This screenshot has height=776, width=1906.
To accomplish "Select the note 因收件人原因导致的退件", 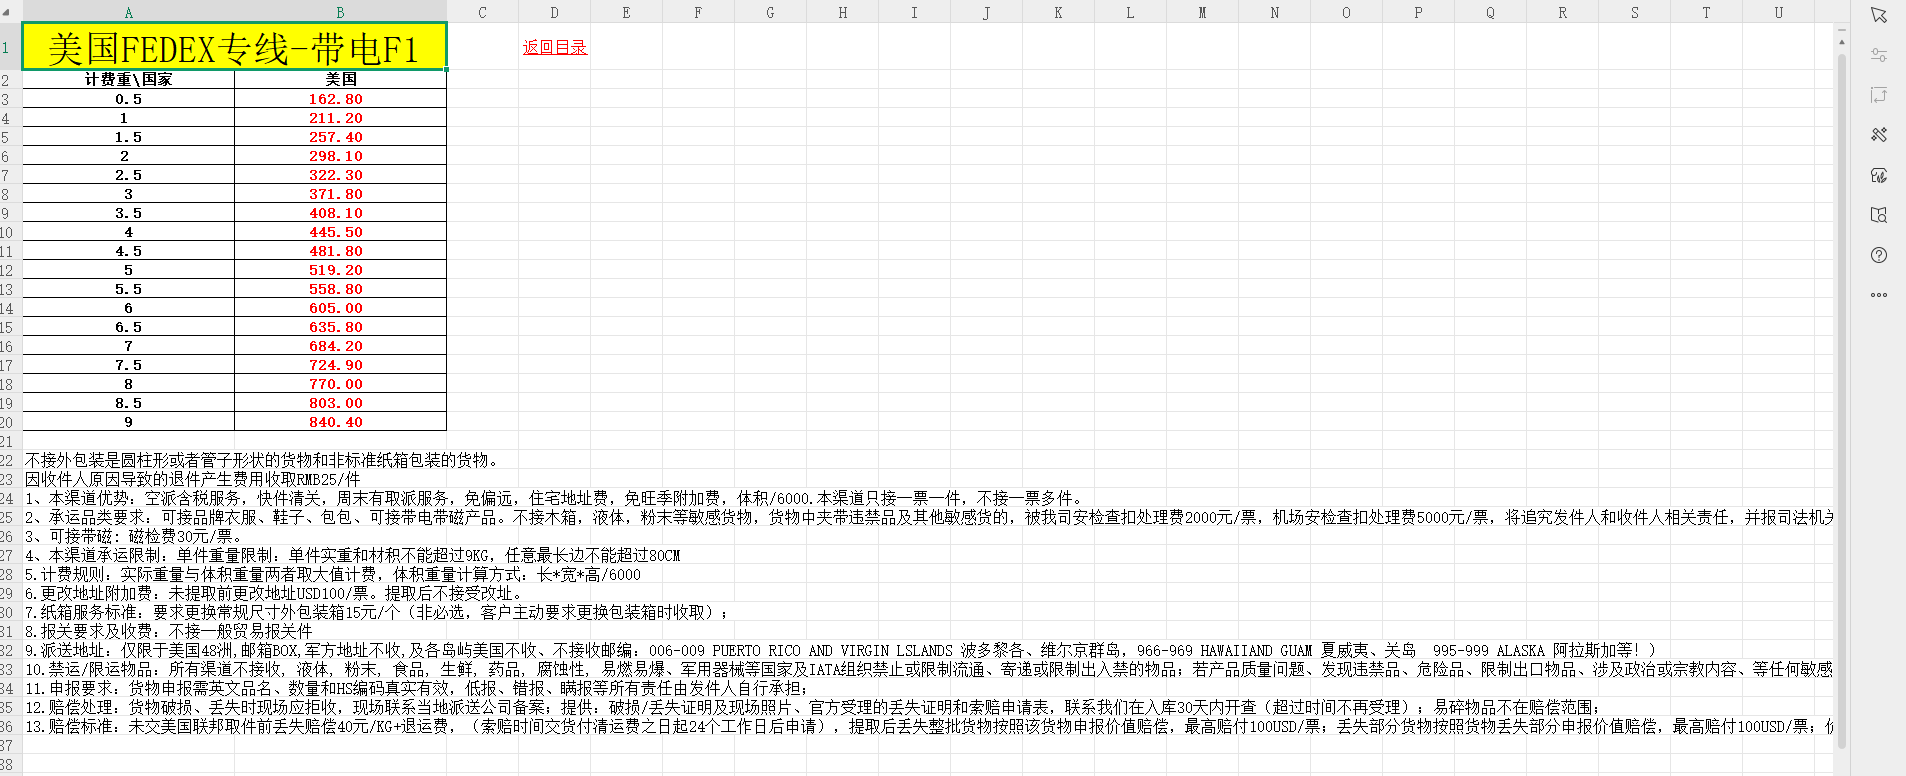I will [192, 479].
